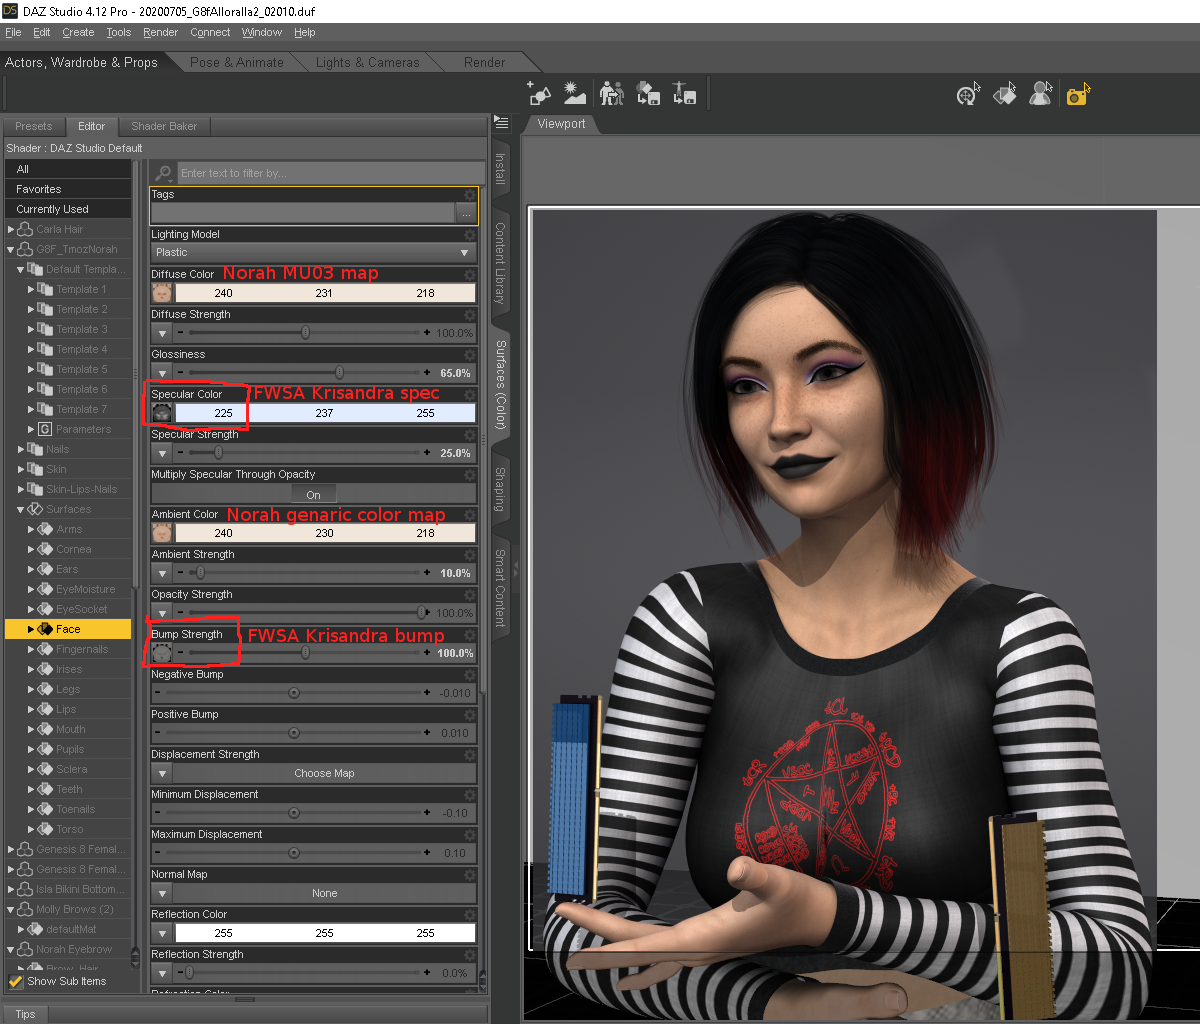Open the Diffuse Color gear settings

point(470,274)
